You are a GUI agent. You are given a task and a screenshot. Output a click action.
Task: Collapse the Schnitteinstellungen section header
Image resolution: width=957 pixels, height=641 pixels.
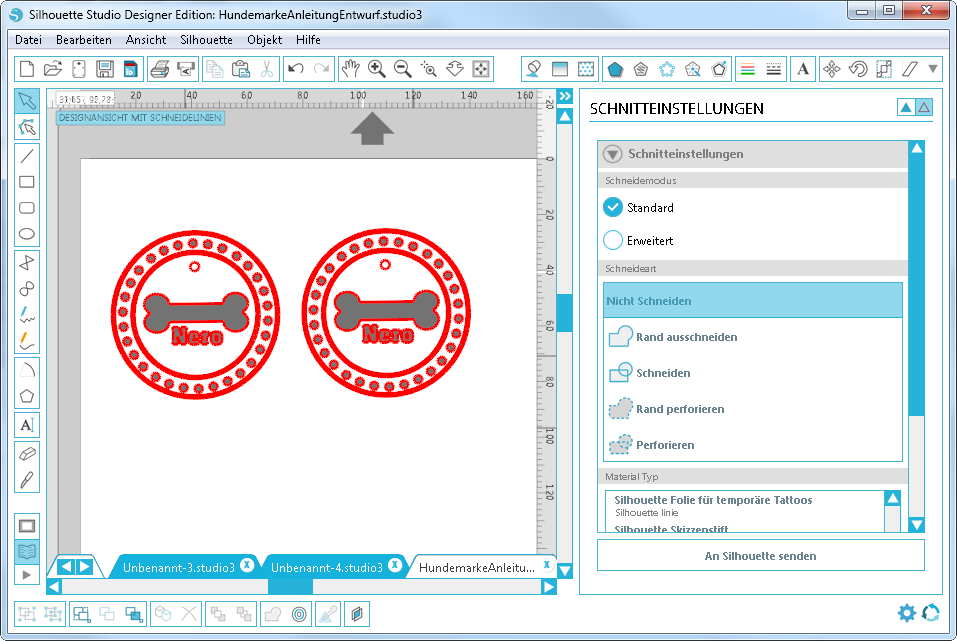(613, 154)
